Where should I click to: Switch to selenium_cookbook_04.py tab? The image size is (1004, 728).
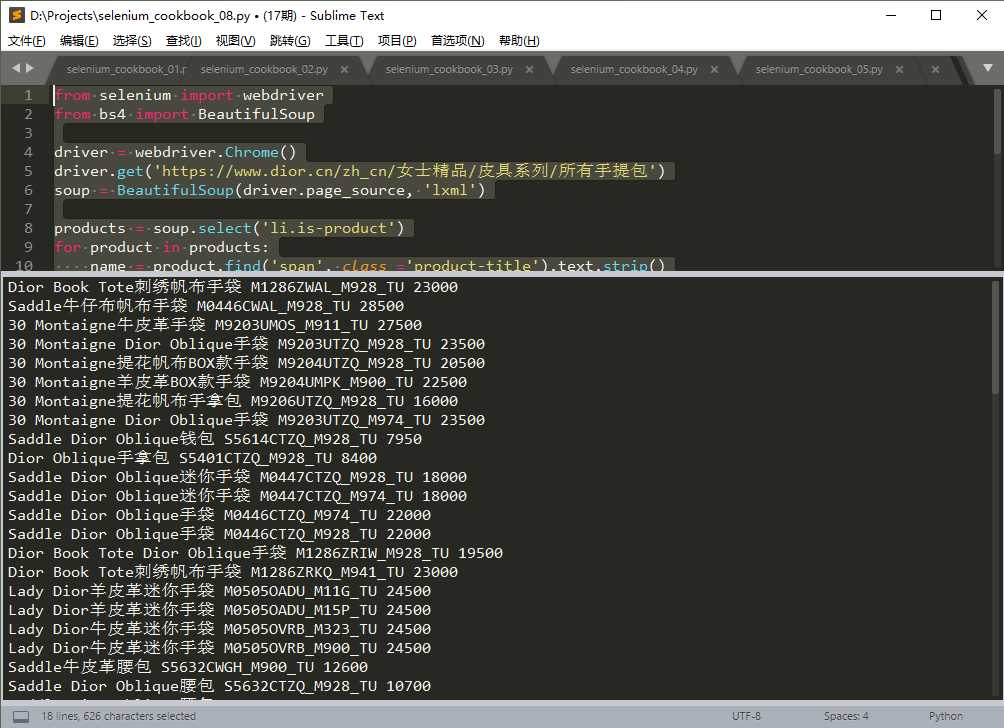click(x=634, y=69)
